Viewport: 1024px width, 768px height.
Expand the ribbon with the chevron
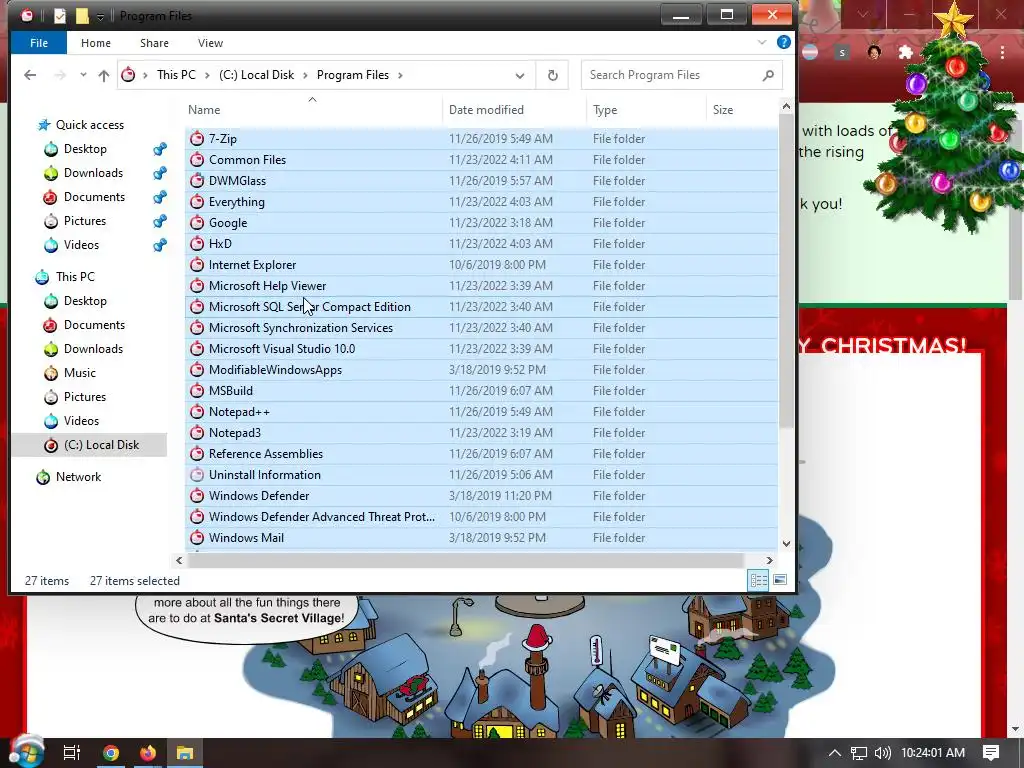coord(761,42)
